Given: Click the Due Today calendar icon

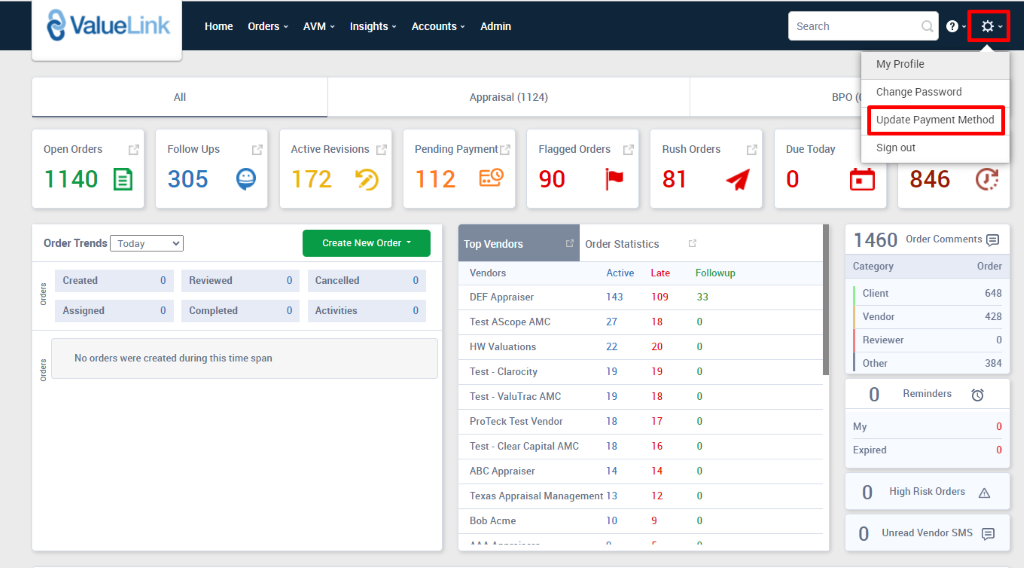Looking at the screenshot, I should (861, 180).
